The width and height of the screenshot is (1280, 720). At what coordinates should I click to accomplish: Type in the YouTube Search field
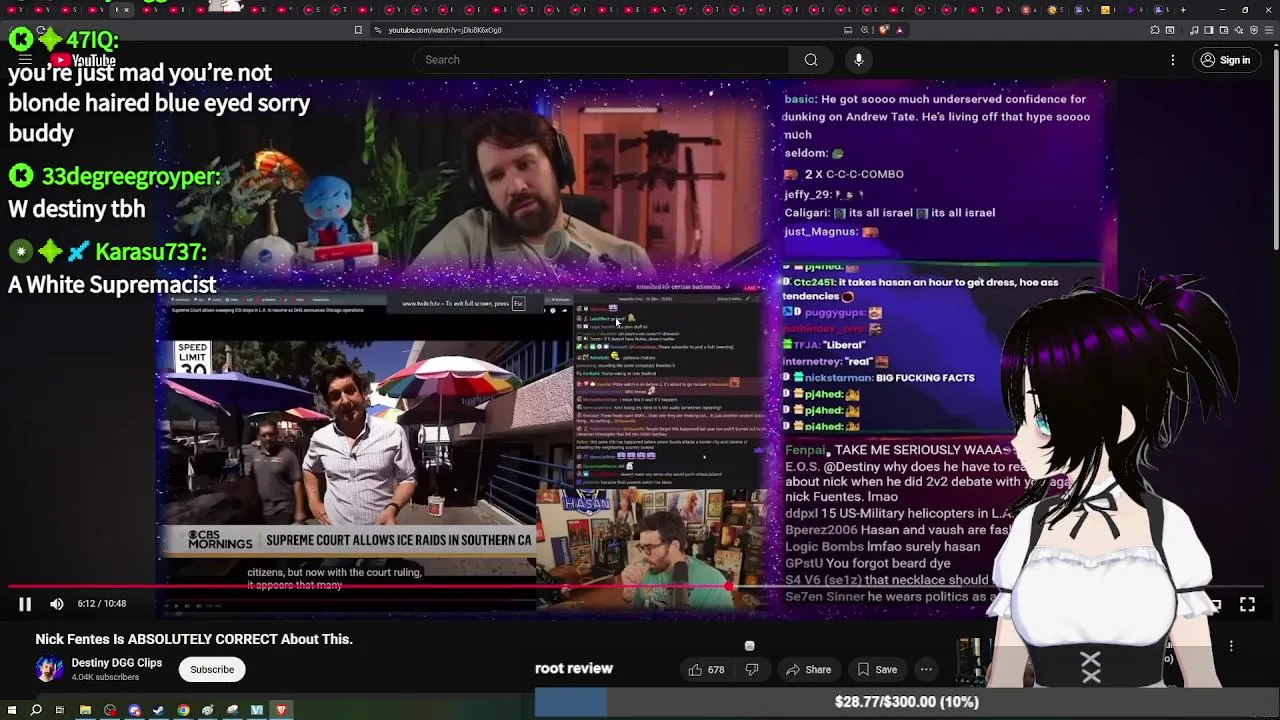coord(603,60)
